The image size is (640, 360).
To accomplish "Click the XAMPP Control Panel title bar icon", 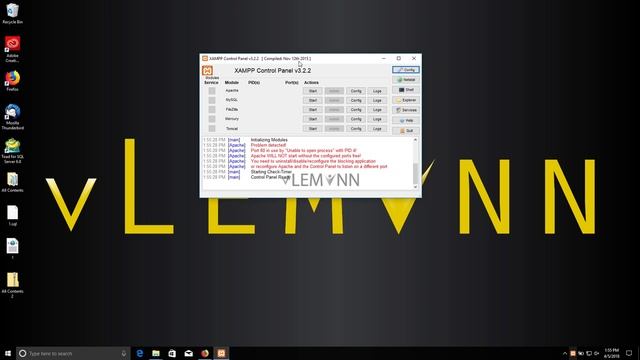I will [205, 58].
